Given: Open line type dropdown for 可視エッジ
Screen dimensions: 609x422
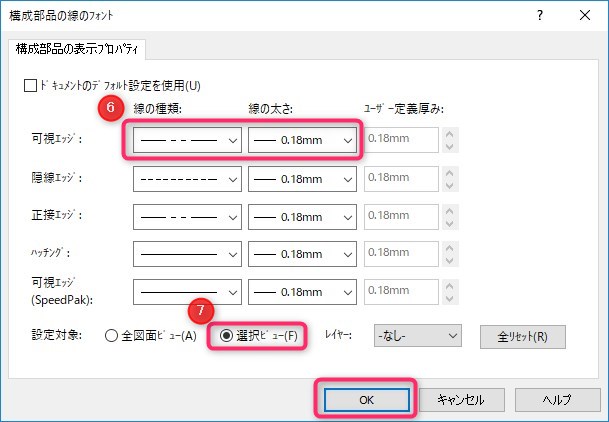Looking at the screenshot, I should [x=188, y=141].
